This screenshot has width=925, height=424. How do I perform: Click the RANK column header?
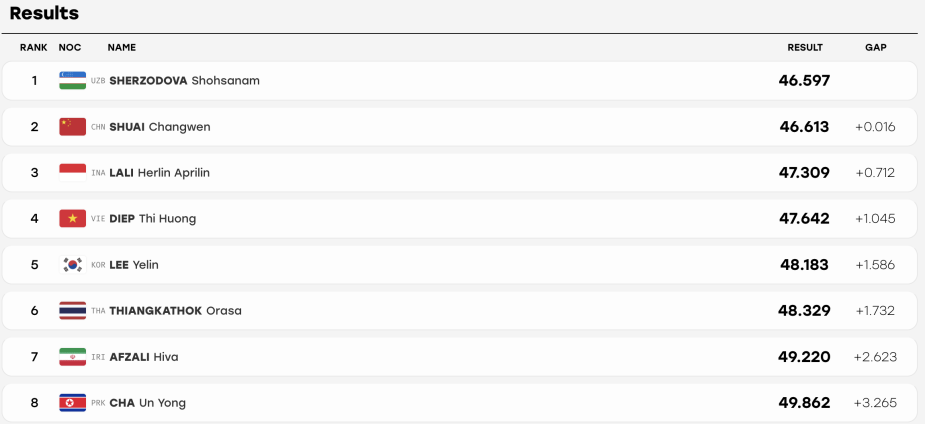coord(34,48)
